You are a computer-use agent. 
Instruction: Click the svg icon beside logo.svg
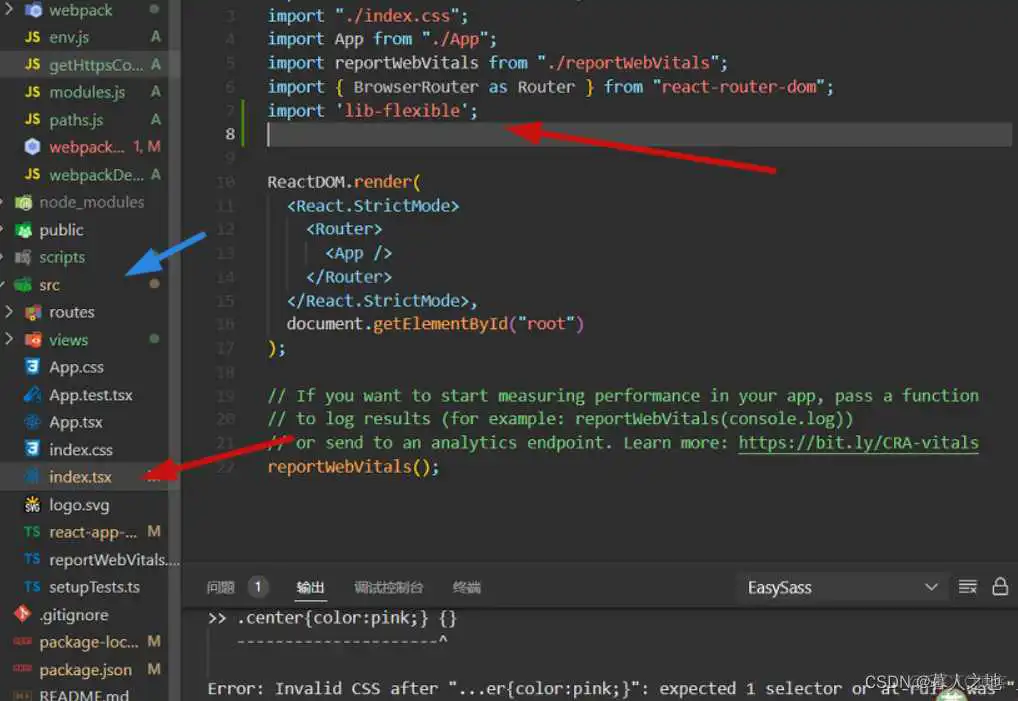click(31, 504)
